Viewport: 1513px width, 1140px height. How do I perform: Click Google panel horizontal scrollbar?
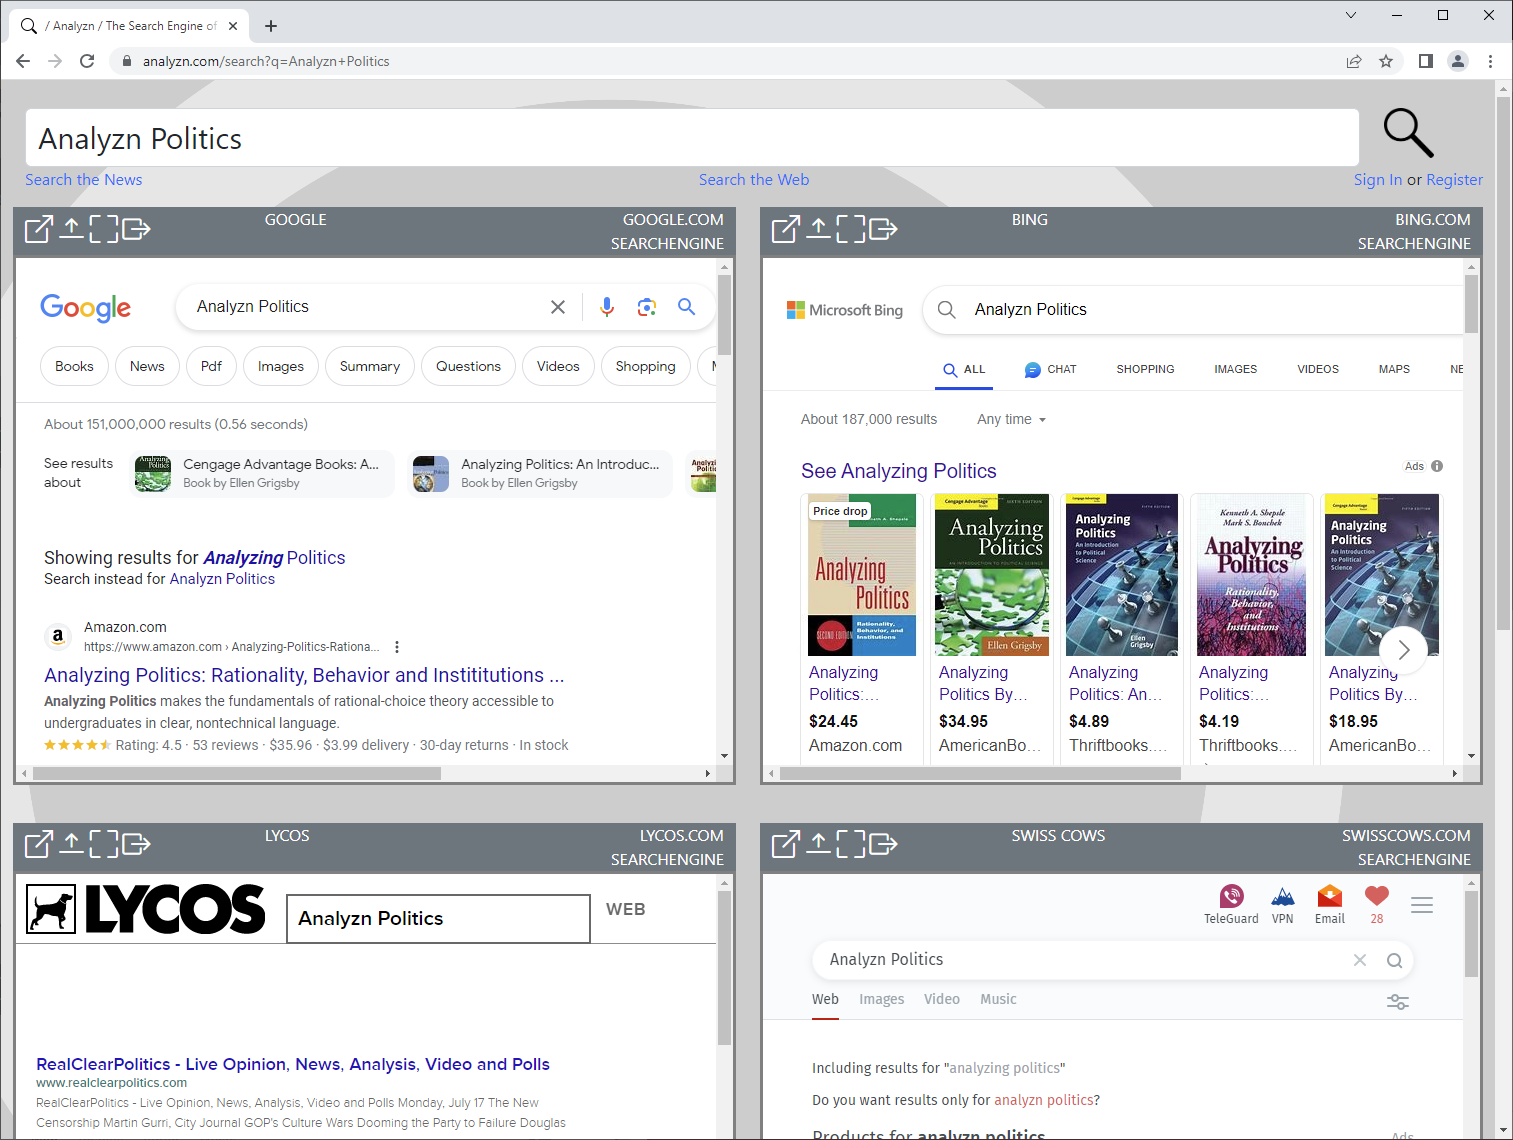coord(237,774)
